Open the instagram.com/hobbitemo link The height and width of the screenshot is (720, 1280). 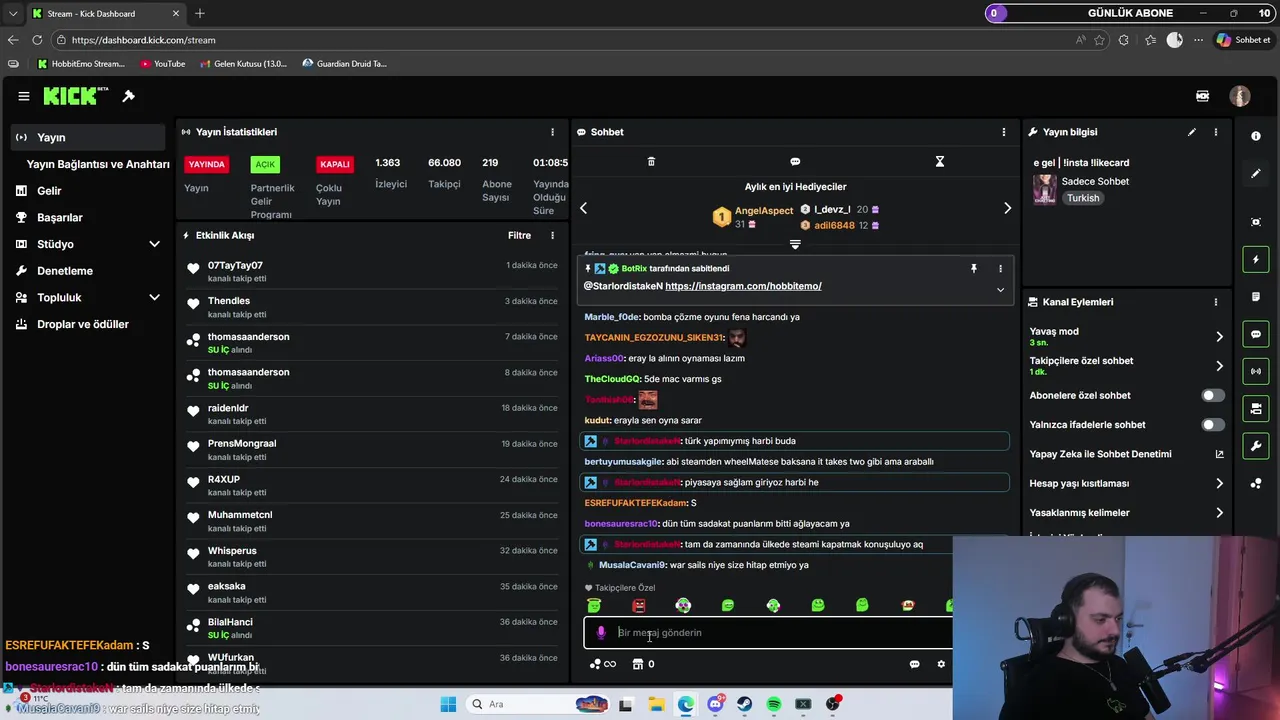(743, 286)
